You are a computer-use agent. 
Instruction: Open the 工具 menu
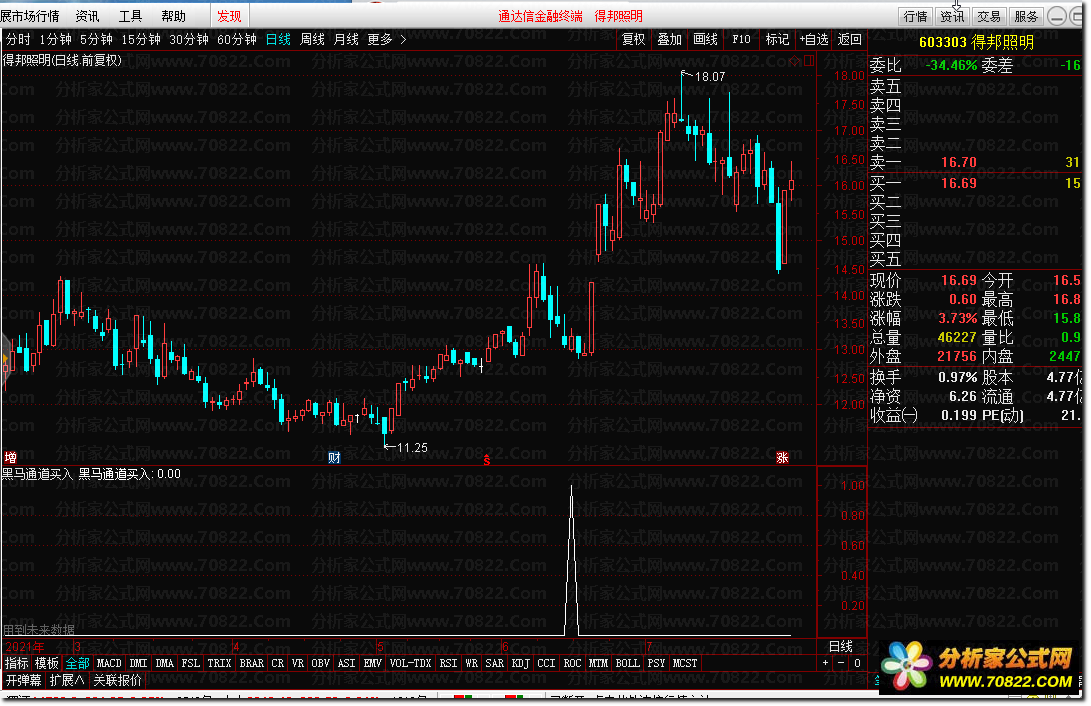[130, 16]
